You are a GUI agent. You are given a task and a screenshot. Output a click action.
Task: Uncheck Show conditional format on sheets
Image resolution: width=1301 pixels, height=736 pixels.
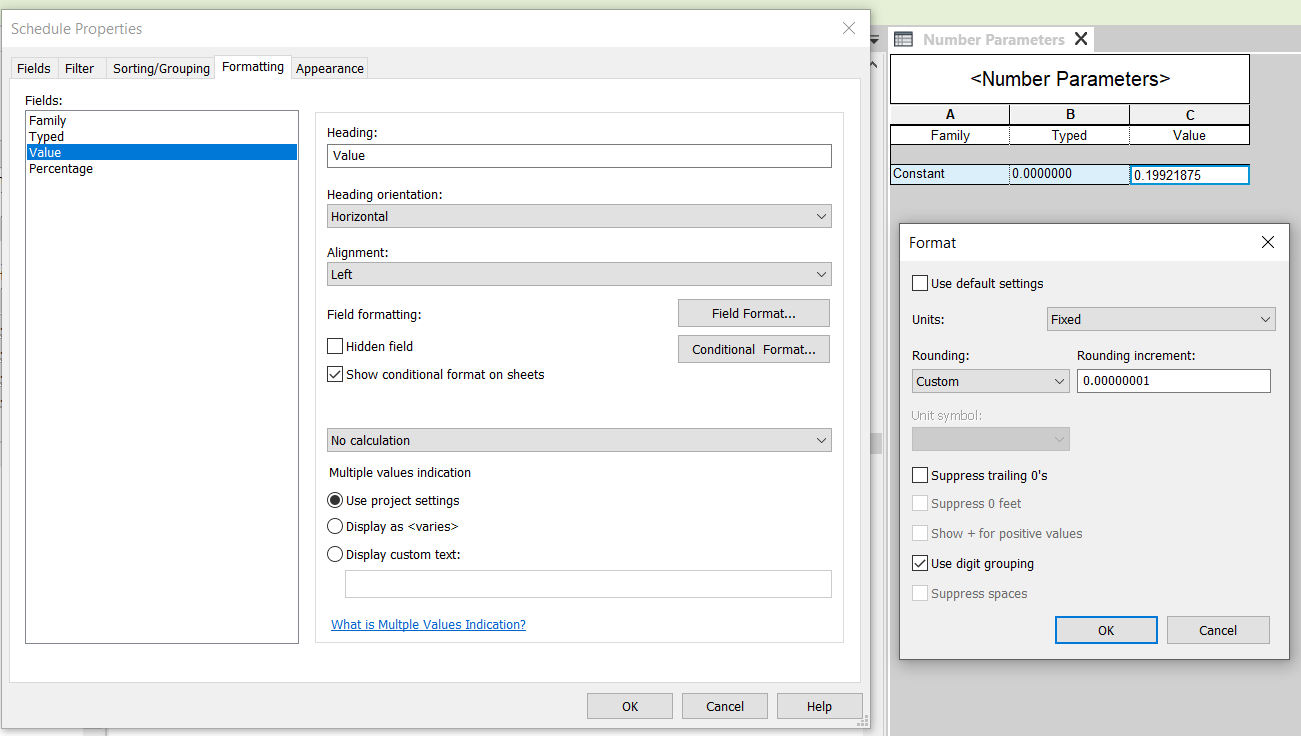click(x=335, y=373)
